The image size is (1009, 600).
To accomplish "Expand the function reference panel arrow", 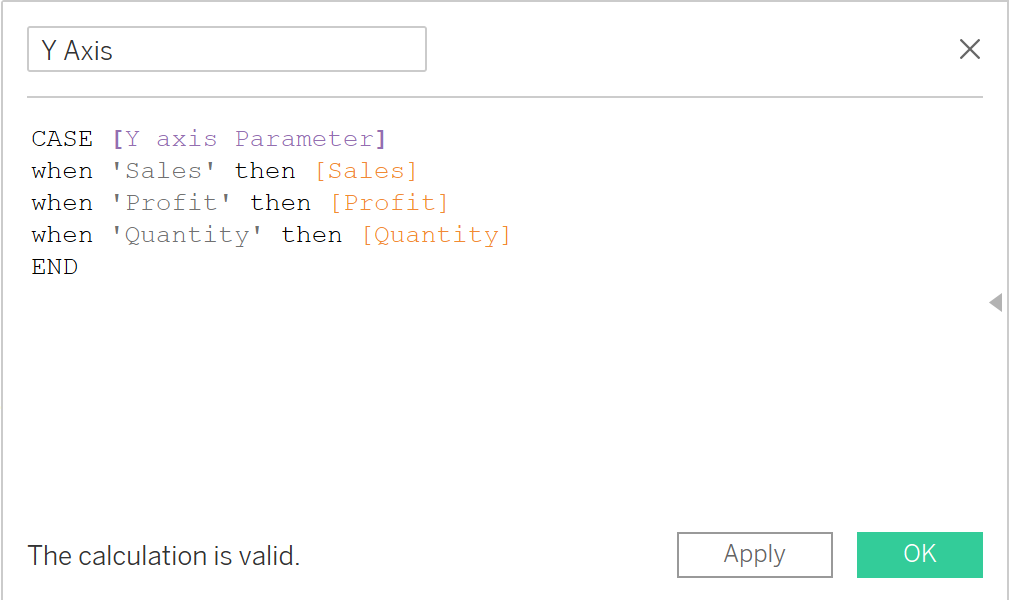I will [995, 302].
